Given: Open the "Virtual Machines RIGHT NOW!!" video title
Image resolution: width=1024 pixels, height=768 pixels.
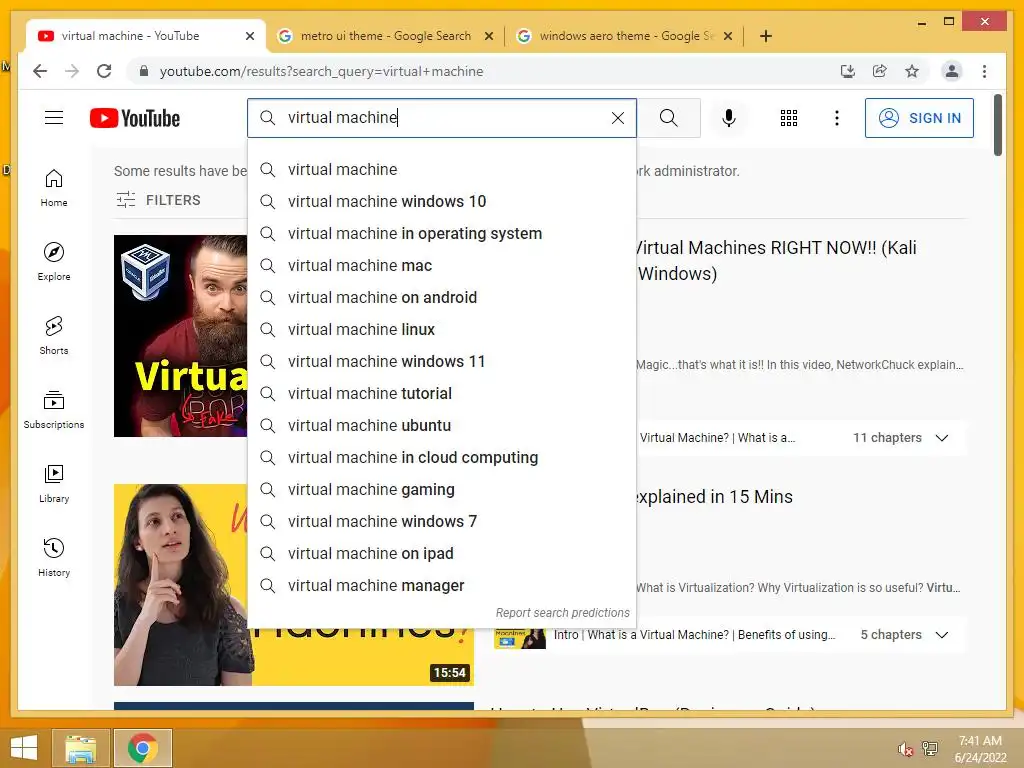Looking at the screenshot, I should pos(776,261).
